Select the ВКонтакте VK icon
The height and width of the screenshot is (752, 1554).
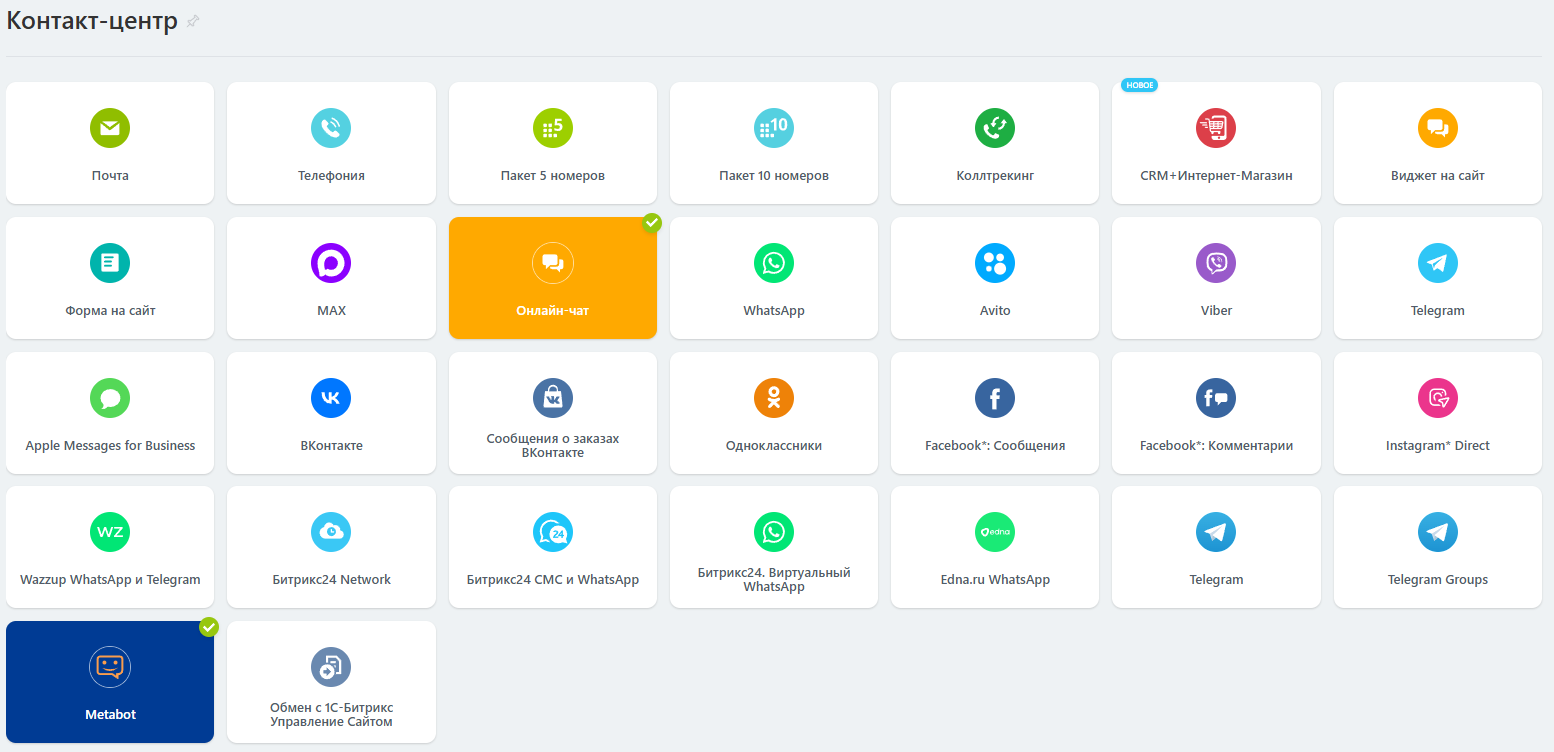click(x=331, y=398)
